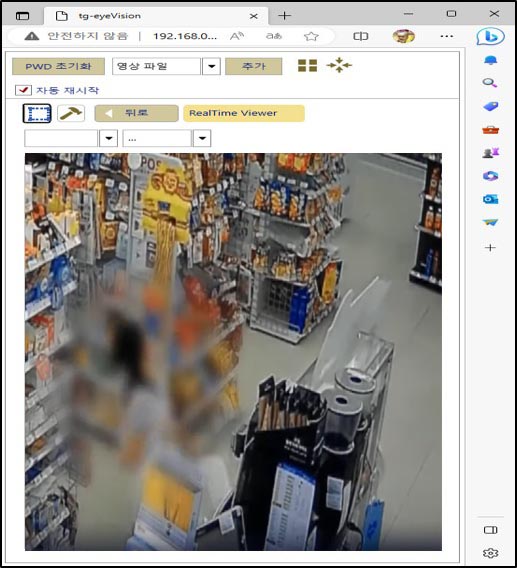Open the red toolbox sidebar icon
The image size is (517, 568).
coord(491,130)
